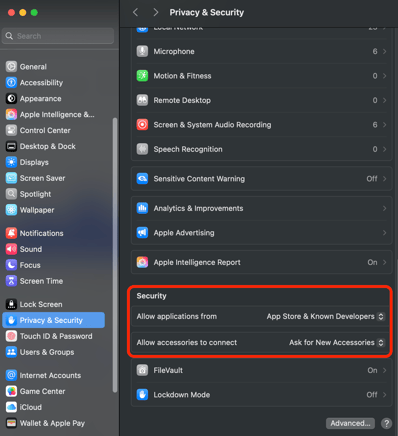Select the Focus moon icon
This screenshot has width=398, height=436.
point(11,265)
